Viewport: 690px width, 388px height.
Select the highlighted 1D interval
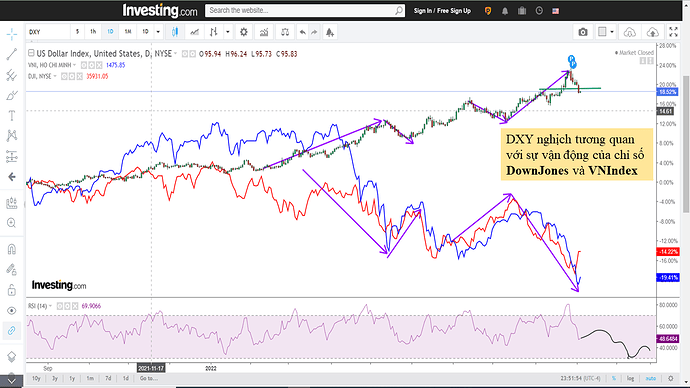[x=110, y=32]
